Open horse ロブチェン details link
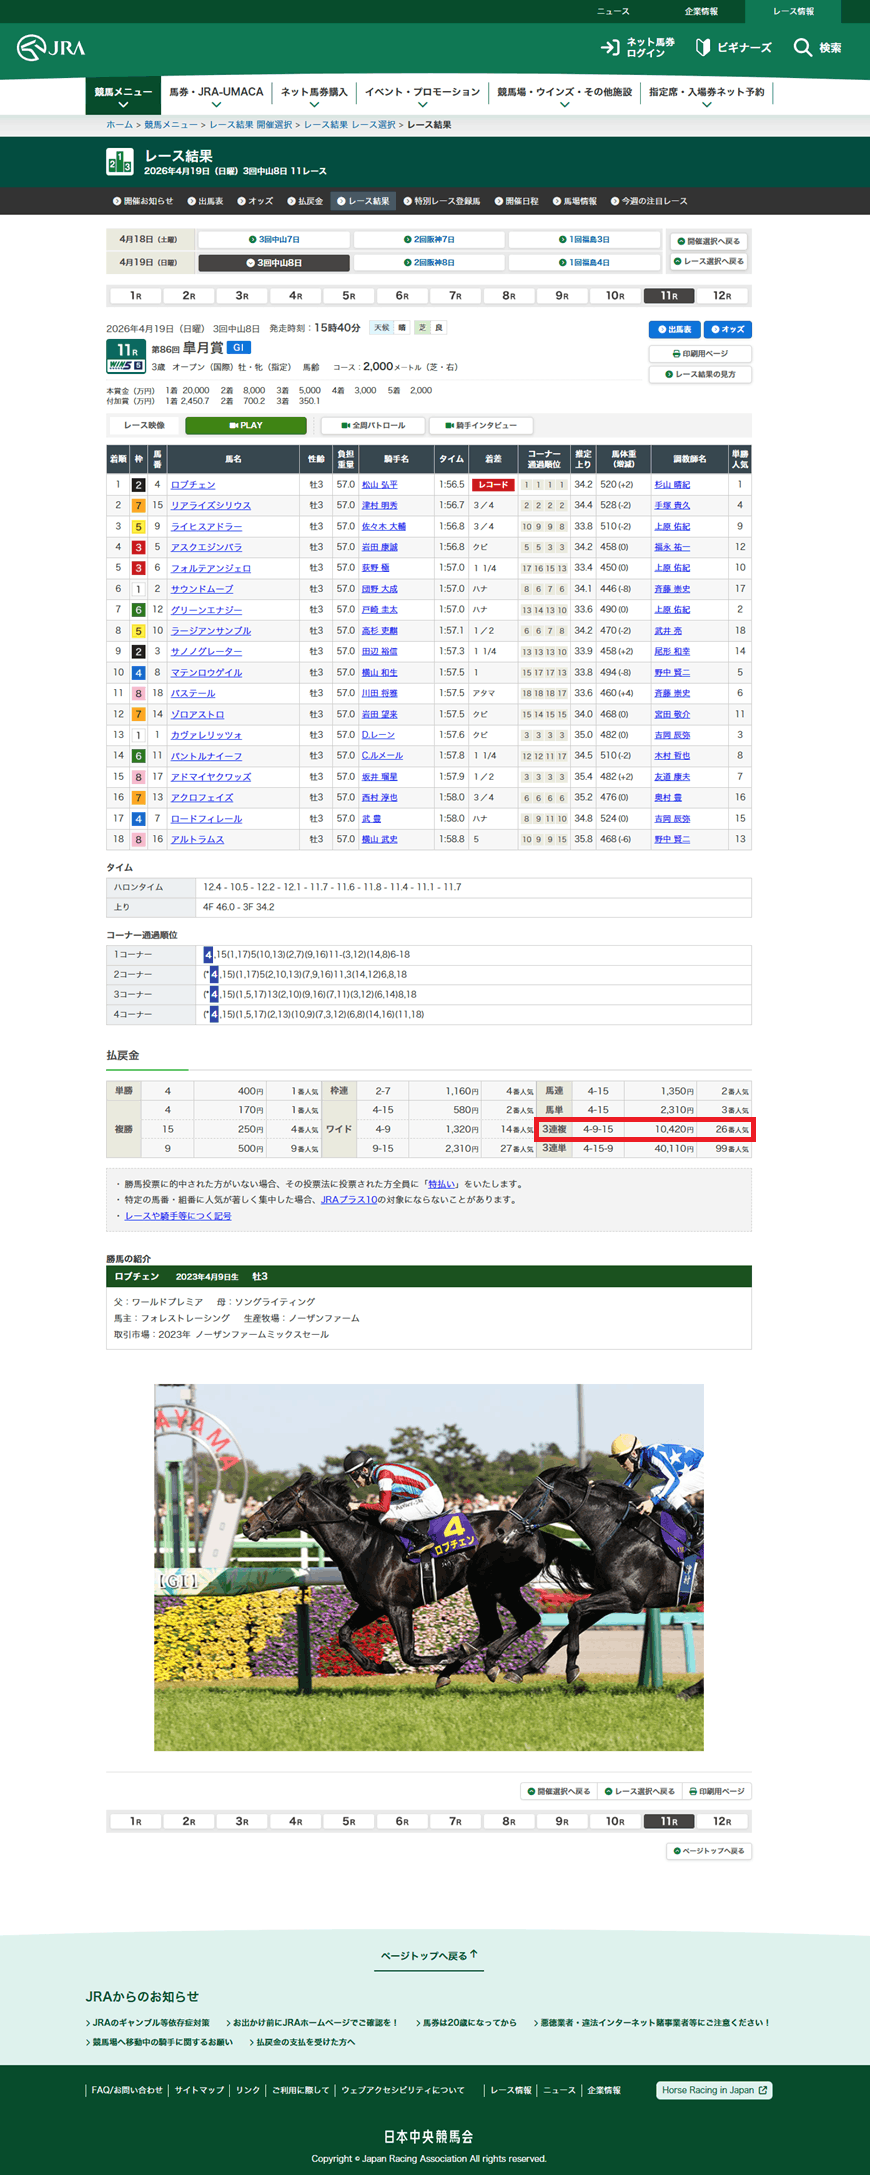Screen dimensions: 870x2175 (193, 485)
